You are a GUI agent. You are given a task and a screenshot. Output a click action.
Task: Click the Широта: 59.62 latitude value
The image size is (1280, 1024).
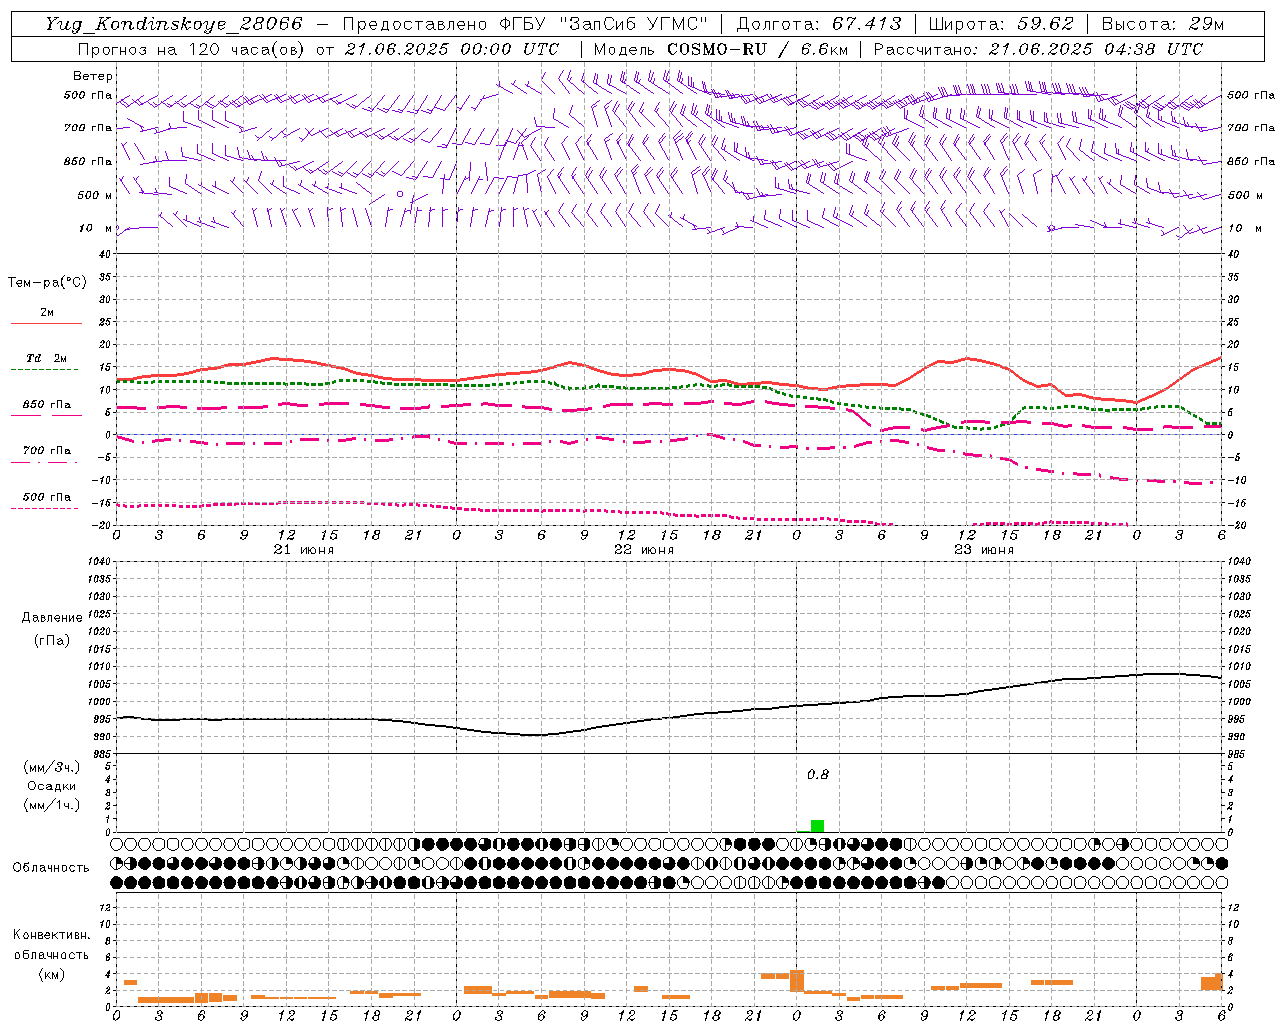1001,24
